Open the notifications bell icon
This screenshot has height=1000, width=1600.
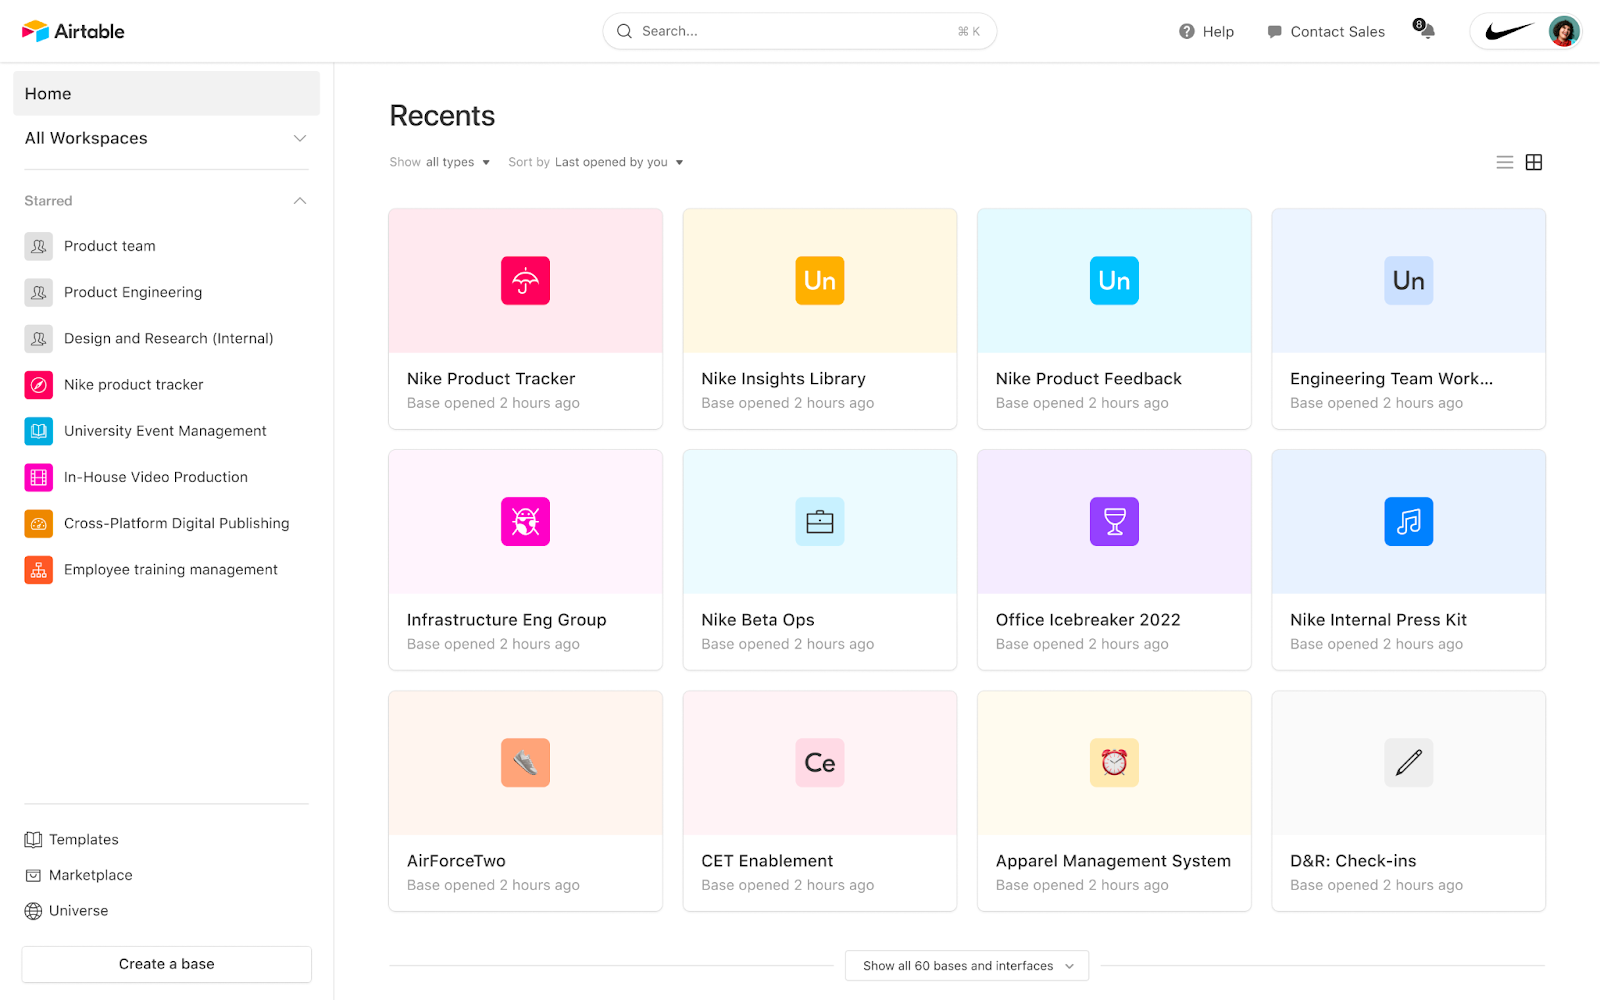1427,31
